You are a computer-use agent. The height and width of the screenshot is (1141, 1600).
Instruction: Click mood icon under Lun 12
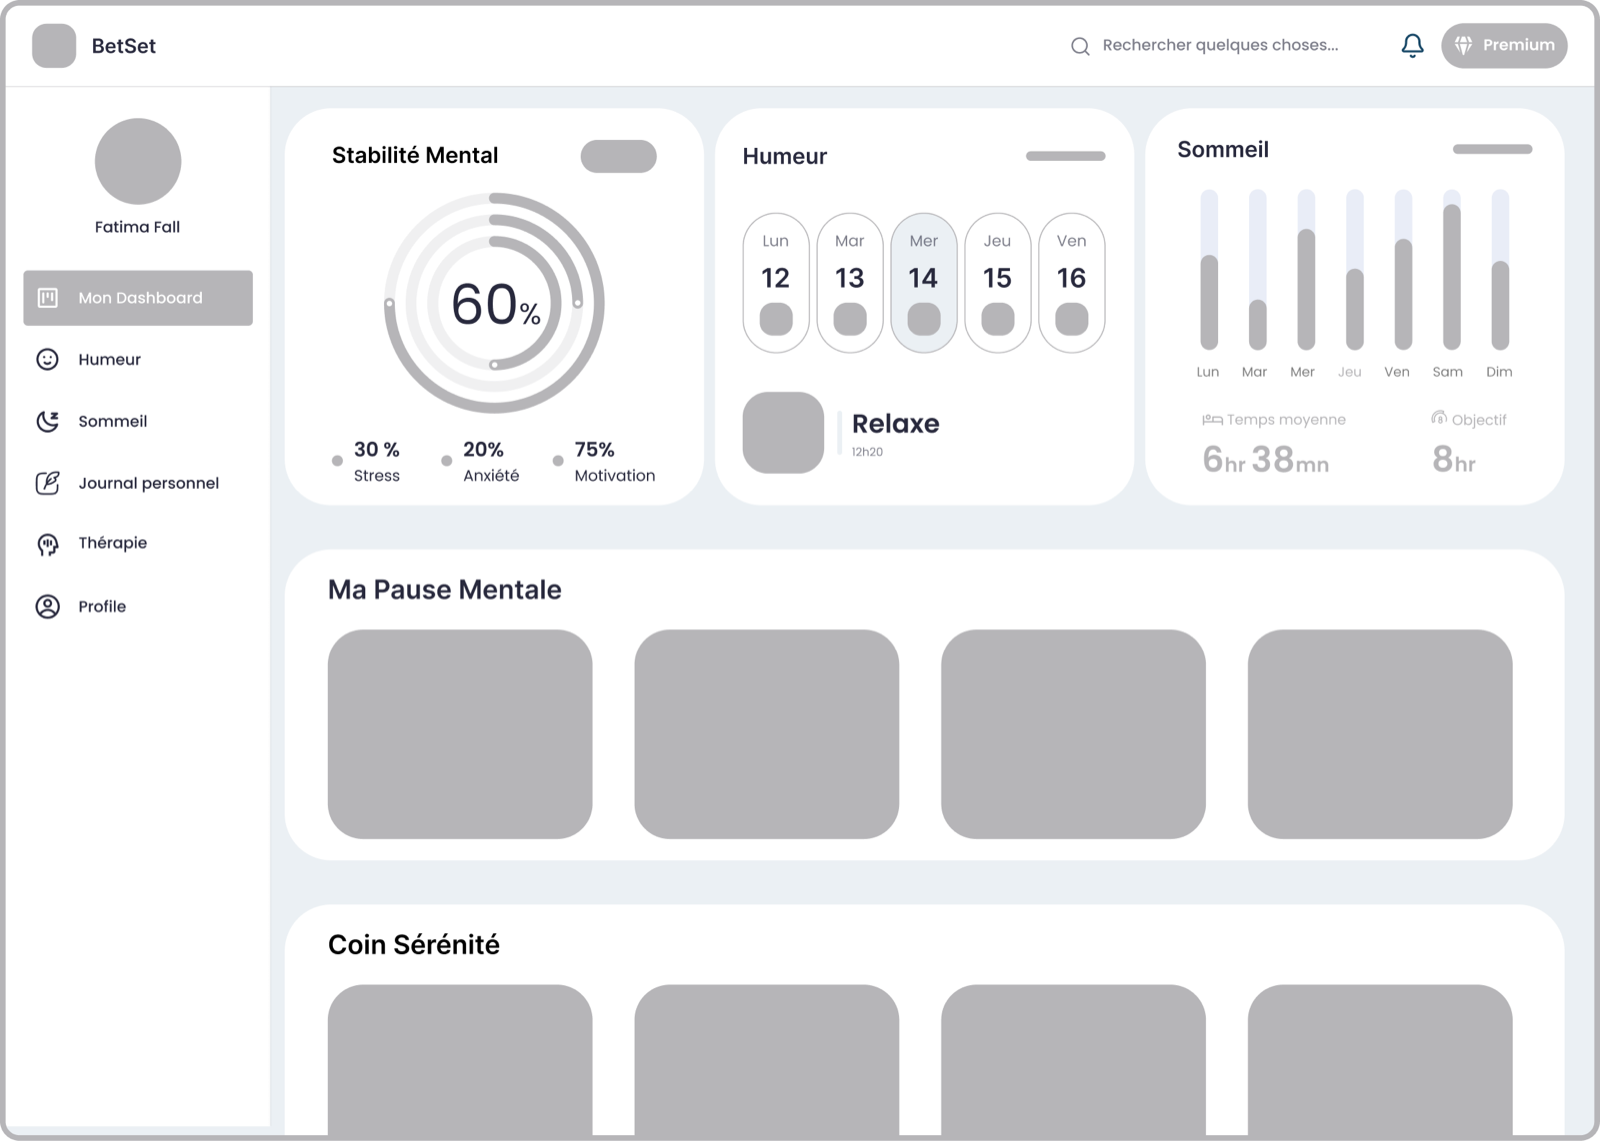click(776, 319)
